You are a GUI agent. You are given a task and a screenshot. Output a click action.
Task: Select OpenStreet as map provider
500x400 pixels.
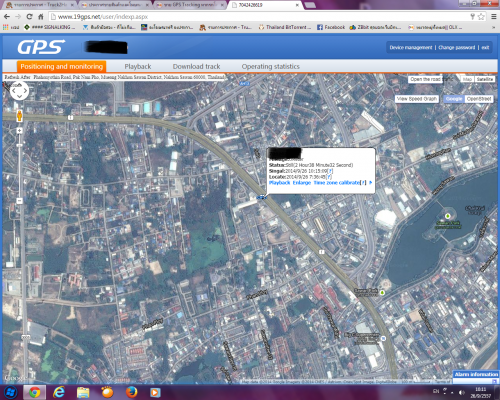pos(479,99)
